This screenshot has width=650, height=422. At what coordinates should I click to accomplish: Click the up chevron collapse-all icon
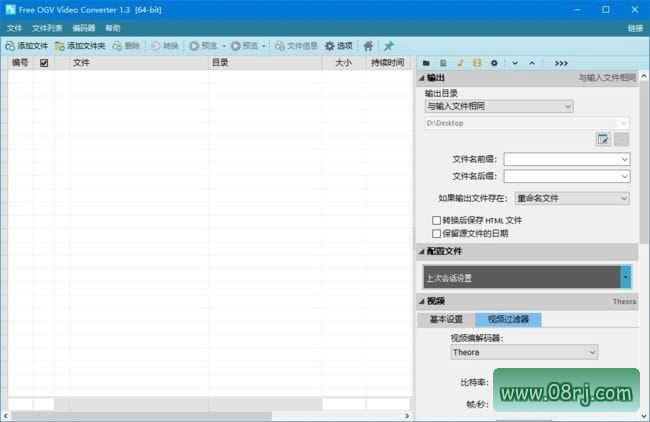[532, 63]
